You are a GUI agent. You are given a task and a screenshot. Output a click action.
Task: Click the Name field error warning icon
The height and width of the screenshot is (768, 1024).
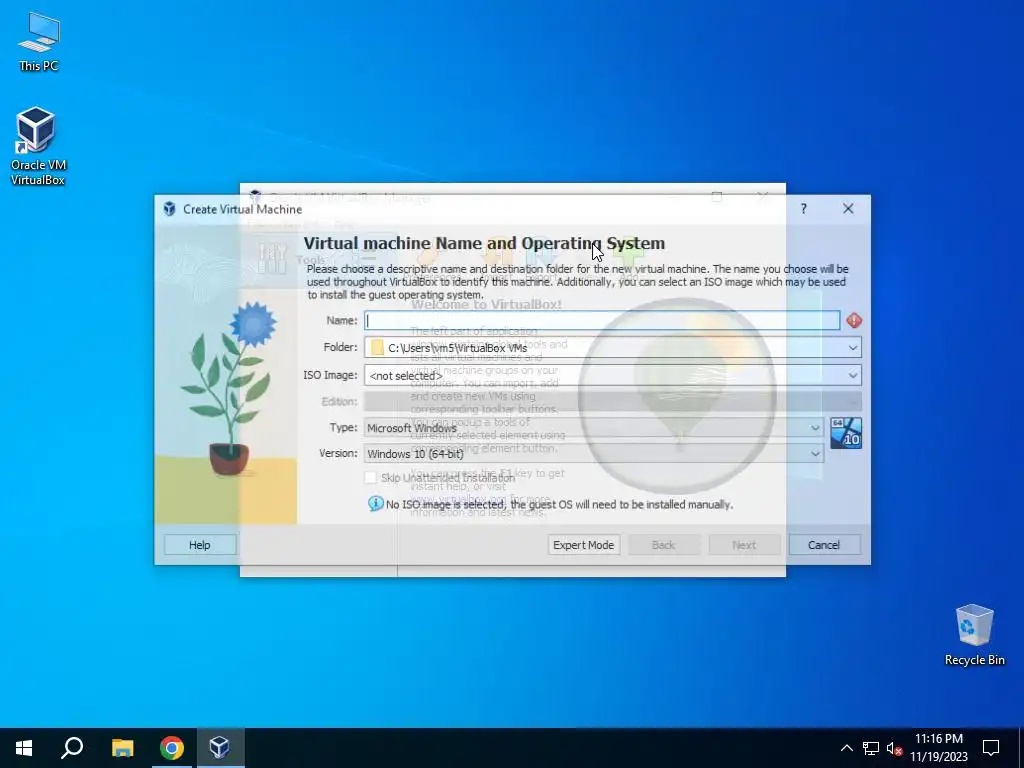click(854, 321)
